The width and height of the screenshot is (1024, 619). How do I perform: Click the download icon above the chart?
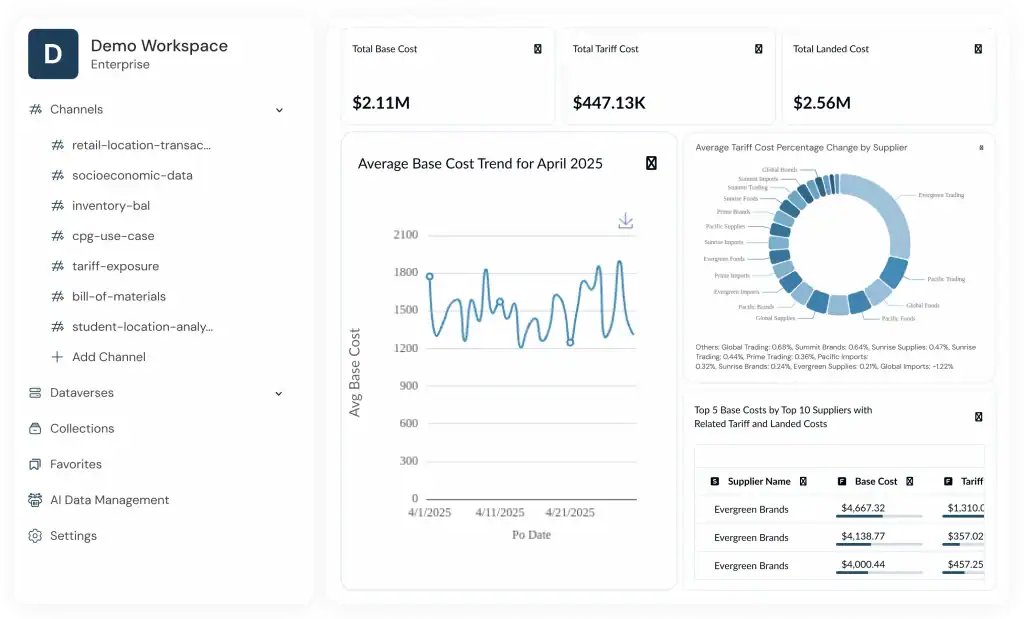[626, 221]
